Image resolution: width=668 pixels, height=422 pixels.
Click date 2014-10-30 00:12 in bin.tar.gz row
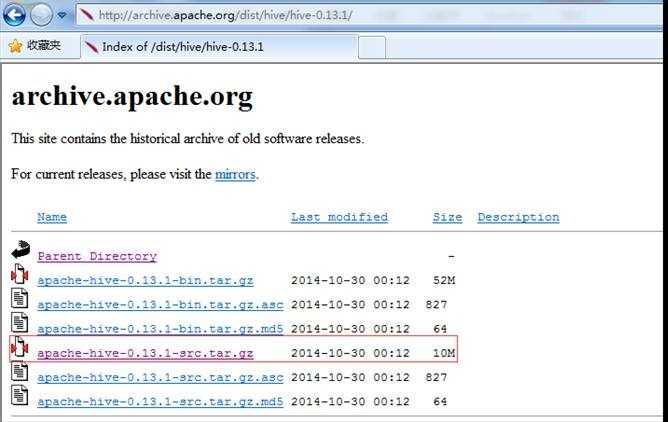click(x=350, y=281)
